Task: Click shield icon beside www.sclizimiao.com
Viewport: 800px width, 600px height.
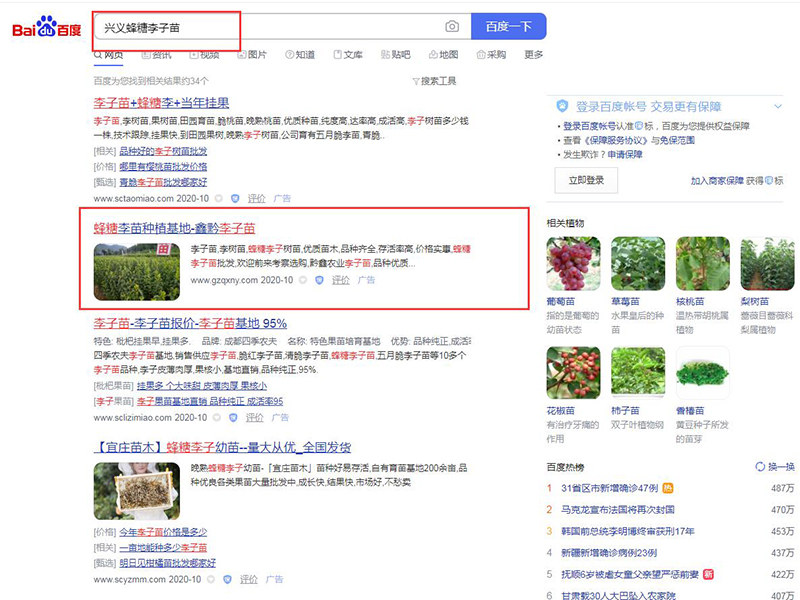Action: coord(233,418)
